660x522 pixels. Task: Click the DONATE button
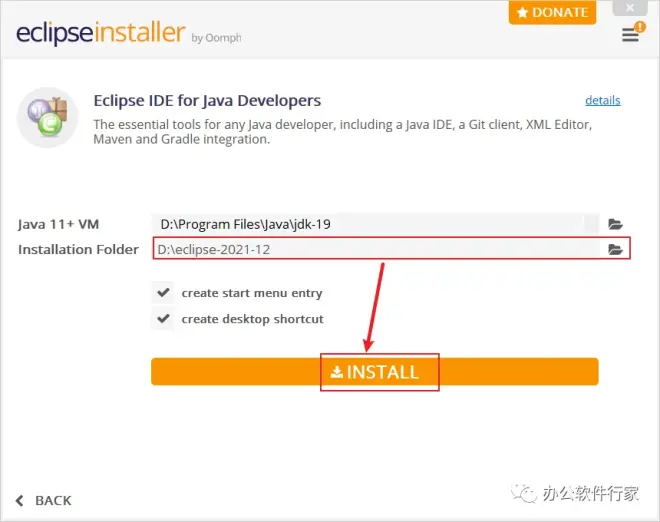click(552, 12)
